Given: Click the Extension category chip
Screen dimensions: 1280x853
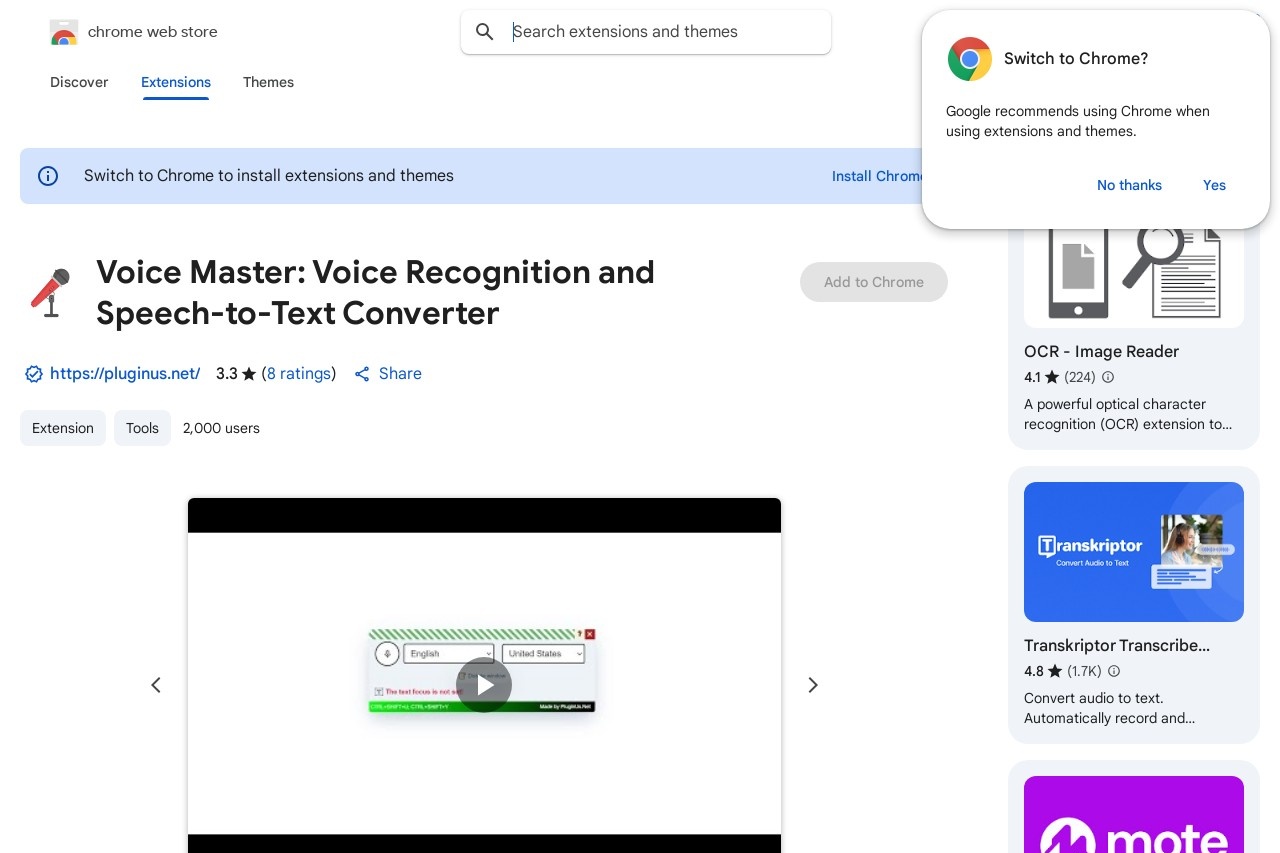Looking at the screenshot, I should (x=63, y=428).
